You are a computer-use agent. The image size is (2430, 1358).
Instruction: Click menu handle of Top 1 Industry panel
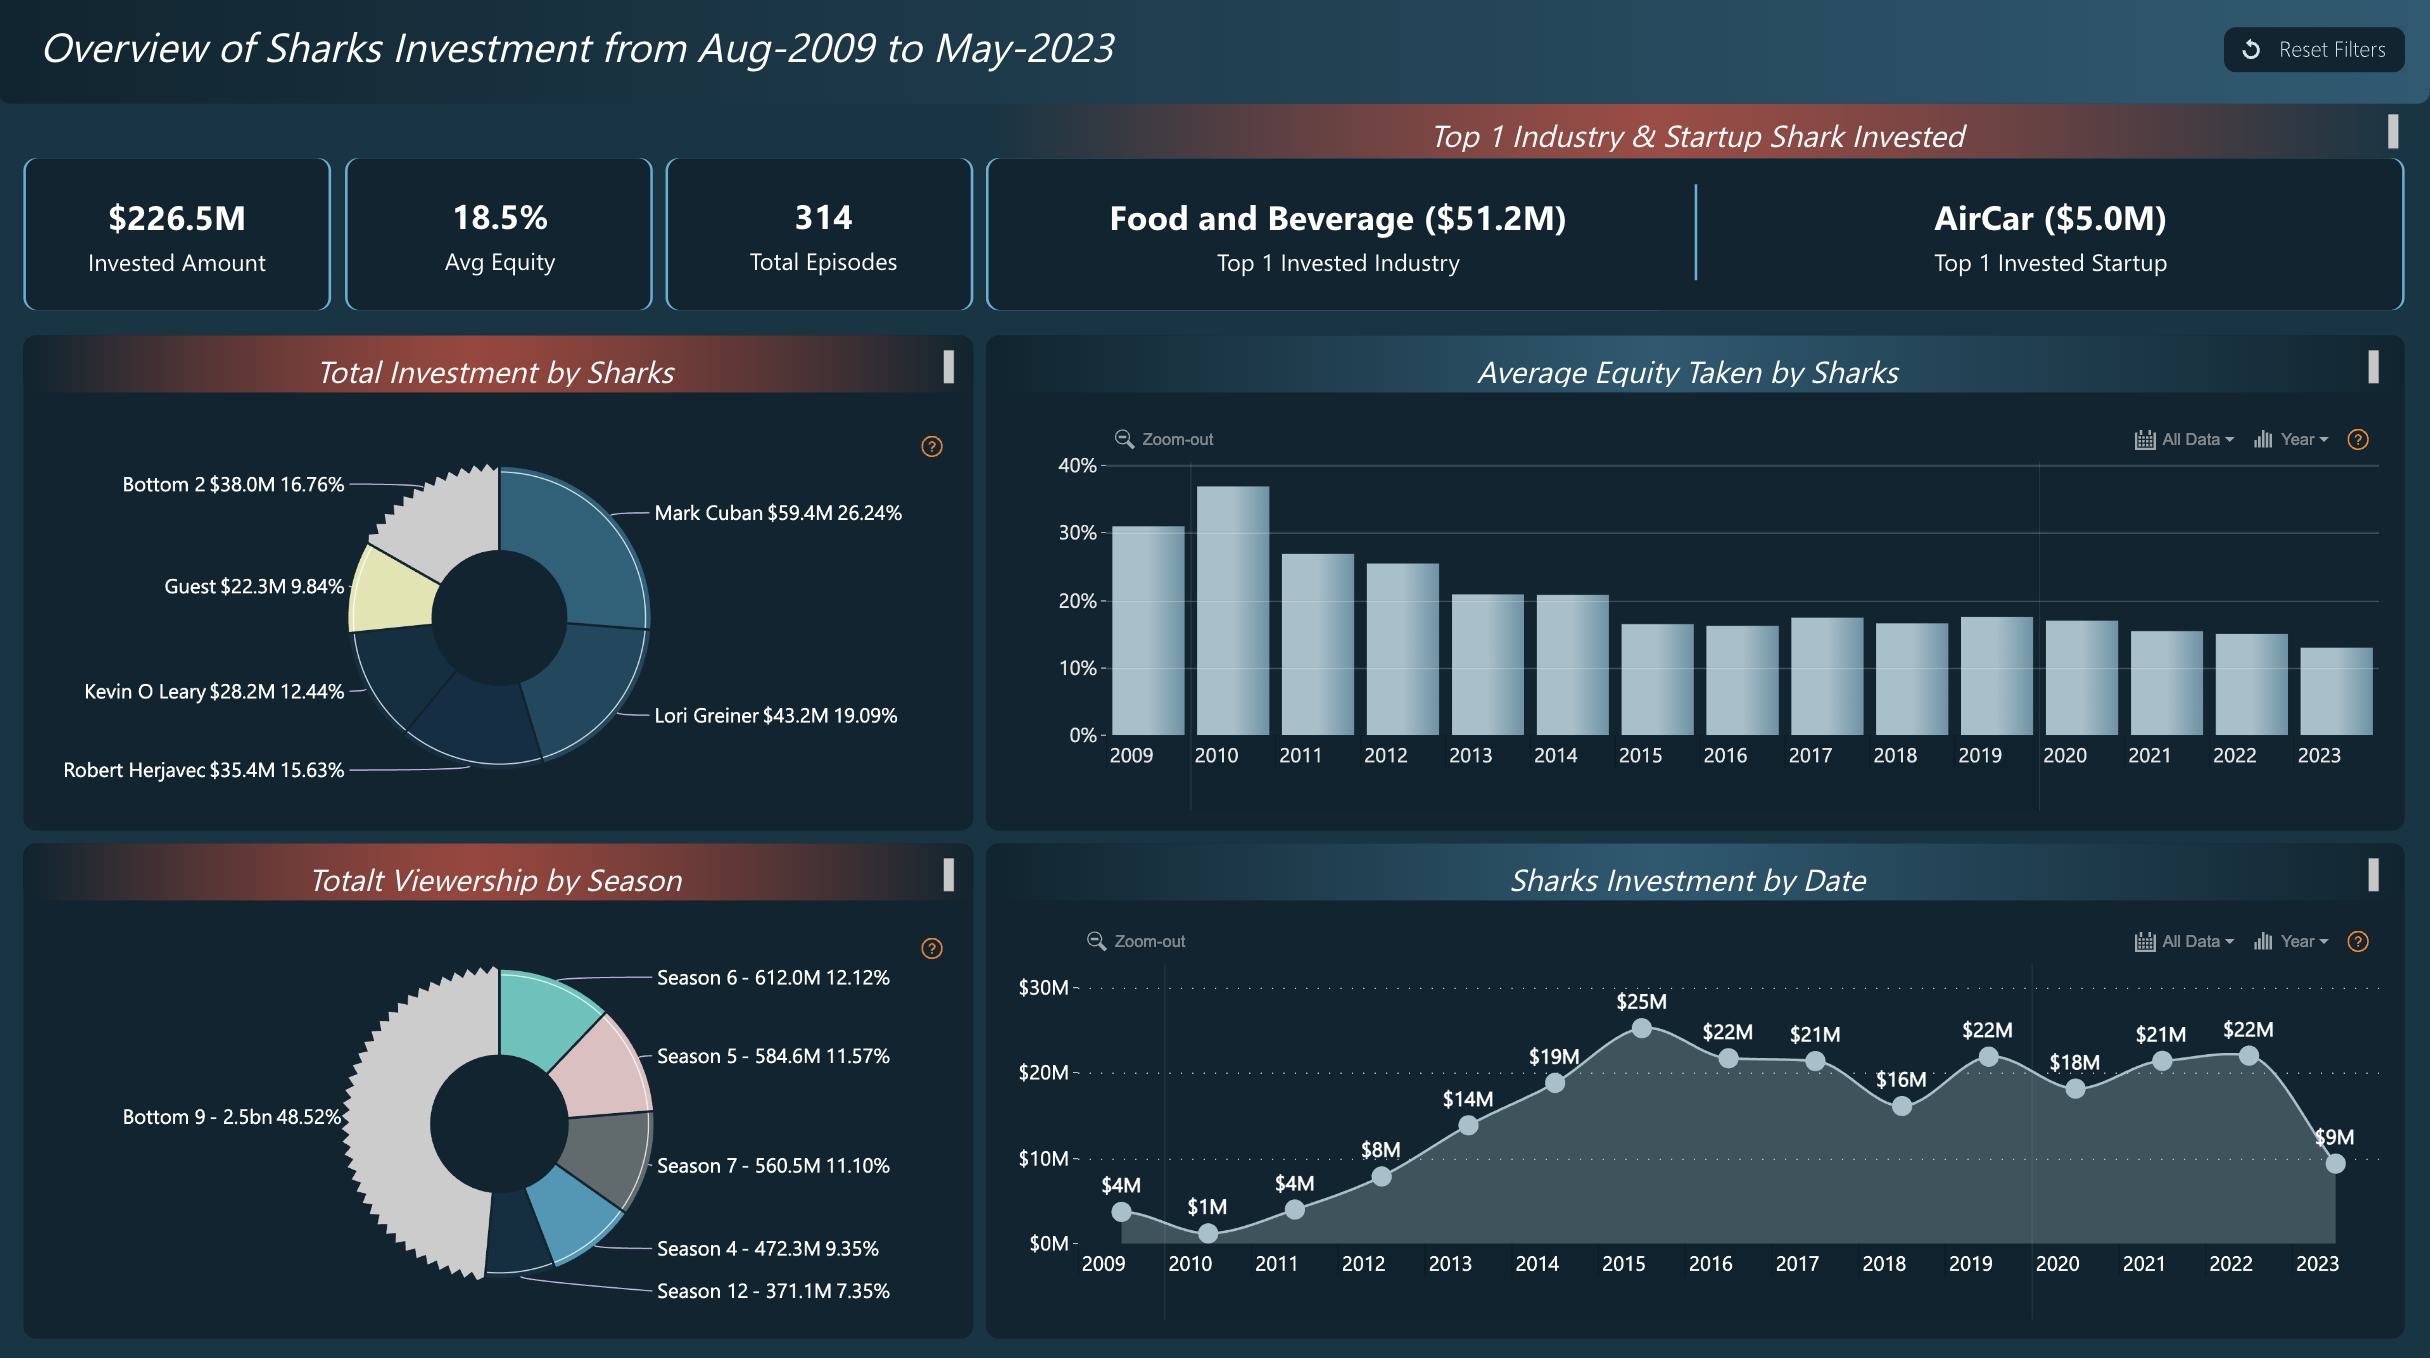coord(2393,132)
